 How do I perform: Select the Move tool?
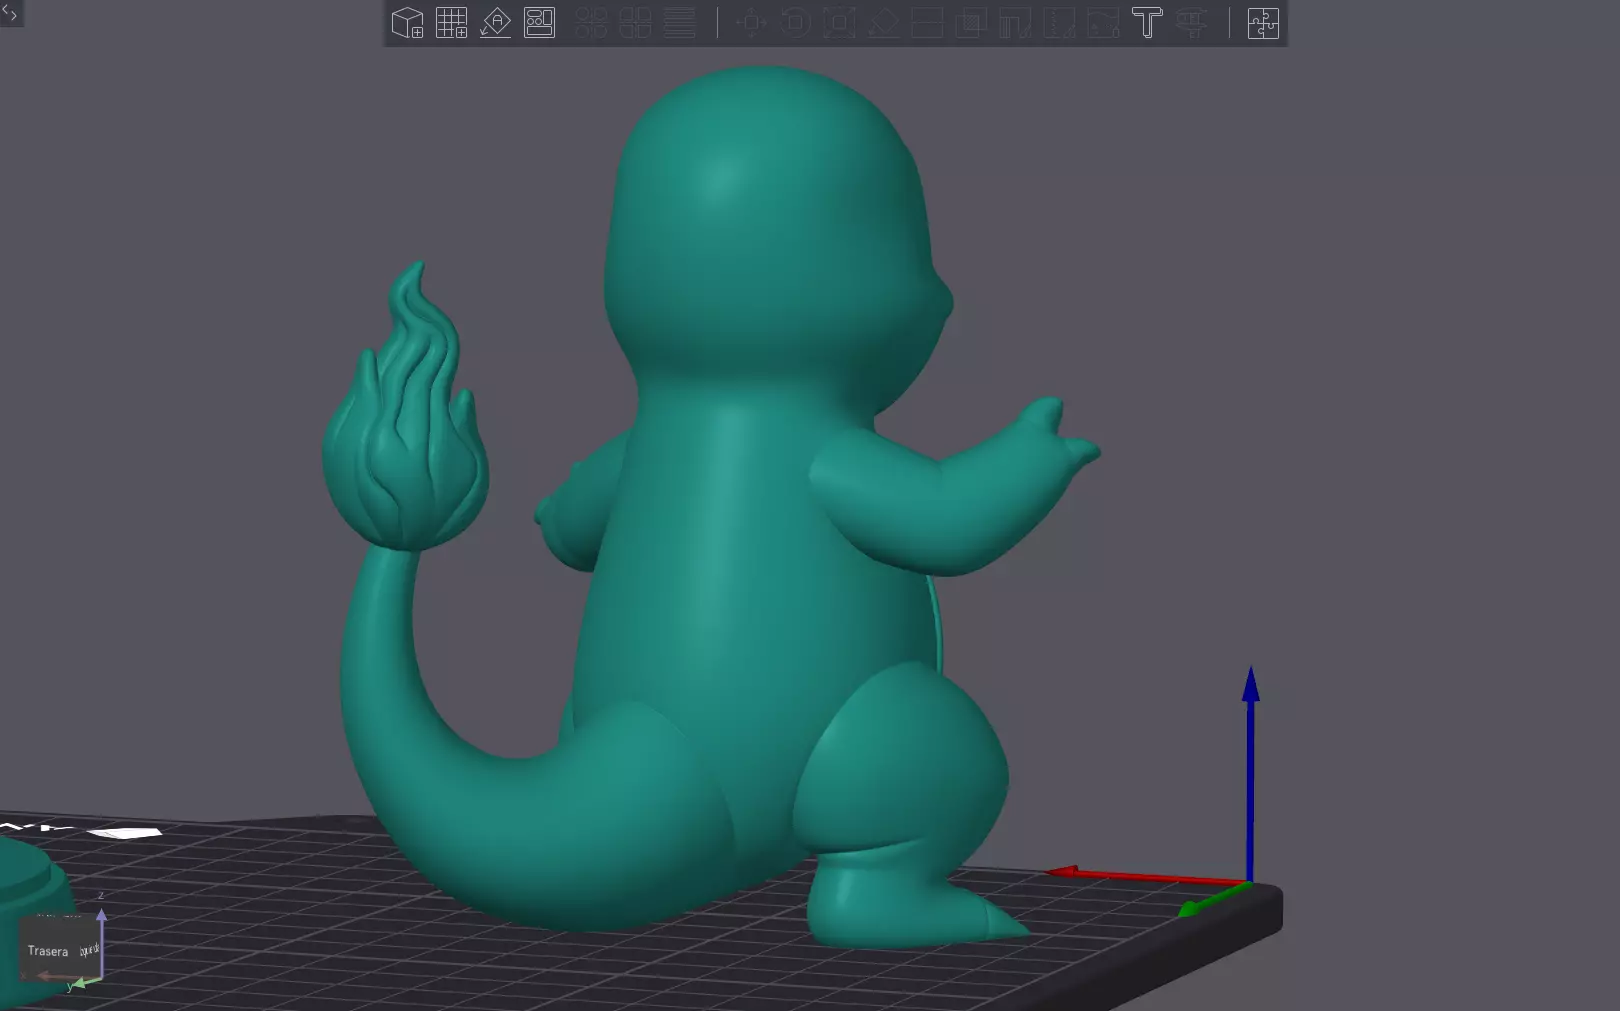(751, 22)
